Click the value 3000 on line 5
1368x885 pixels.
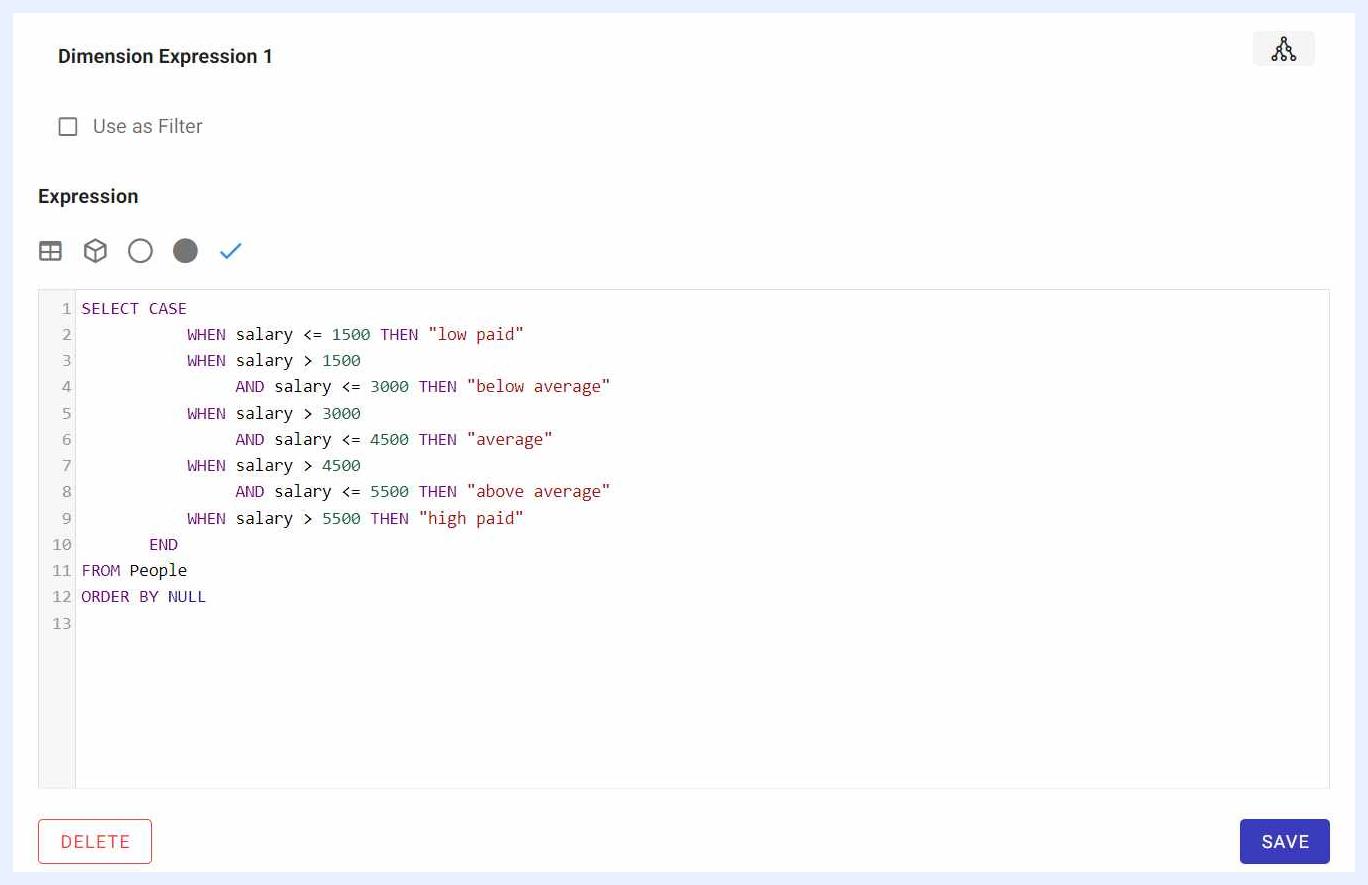(341, 413)
